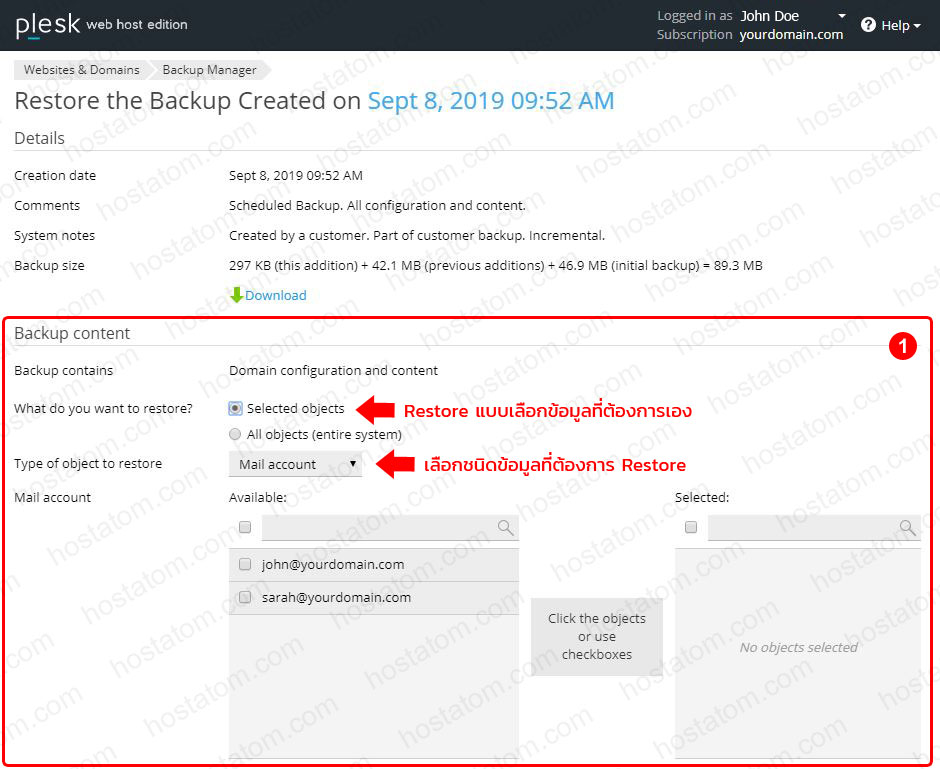940x769 pixels.
Task: Click the Help question-mark icon
Action: click(867, 25)
